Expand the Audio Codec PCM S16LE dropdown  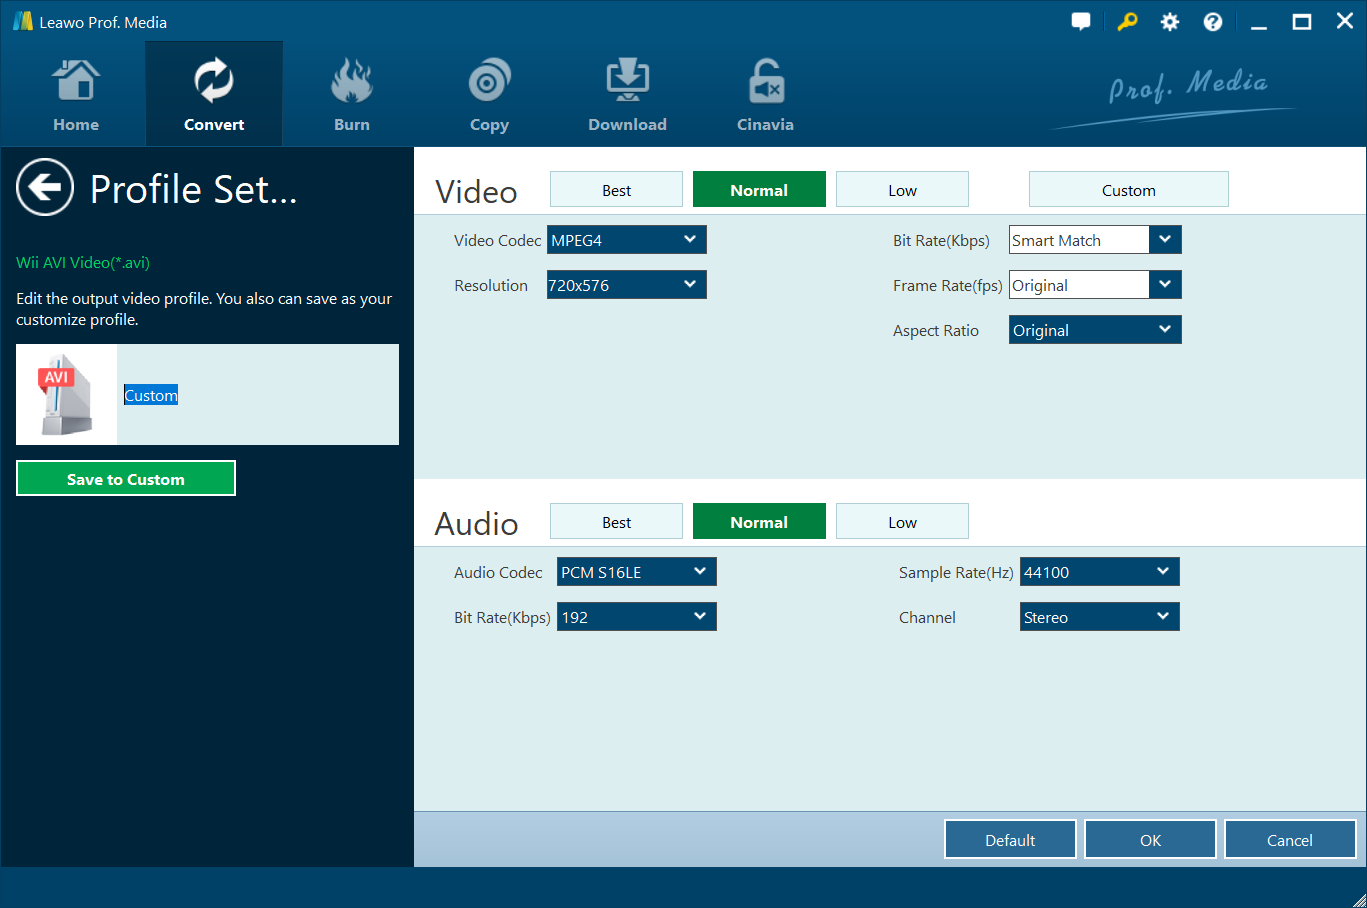click(x=636, y=572)
